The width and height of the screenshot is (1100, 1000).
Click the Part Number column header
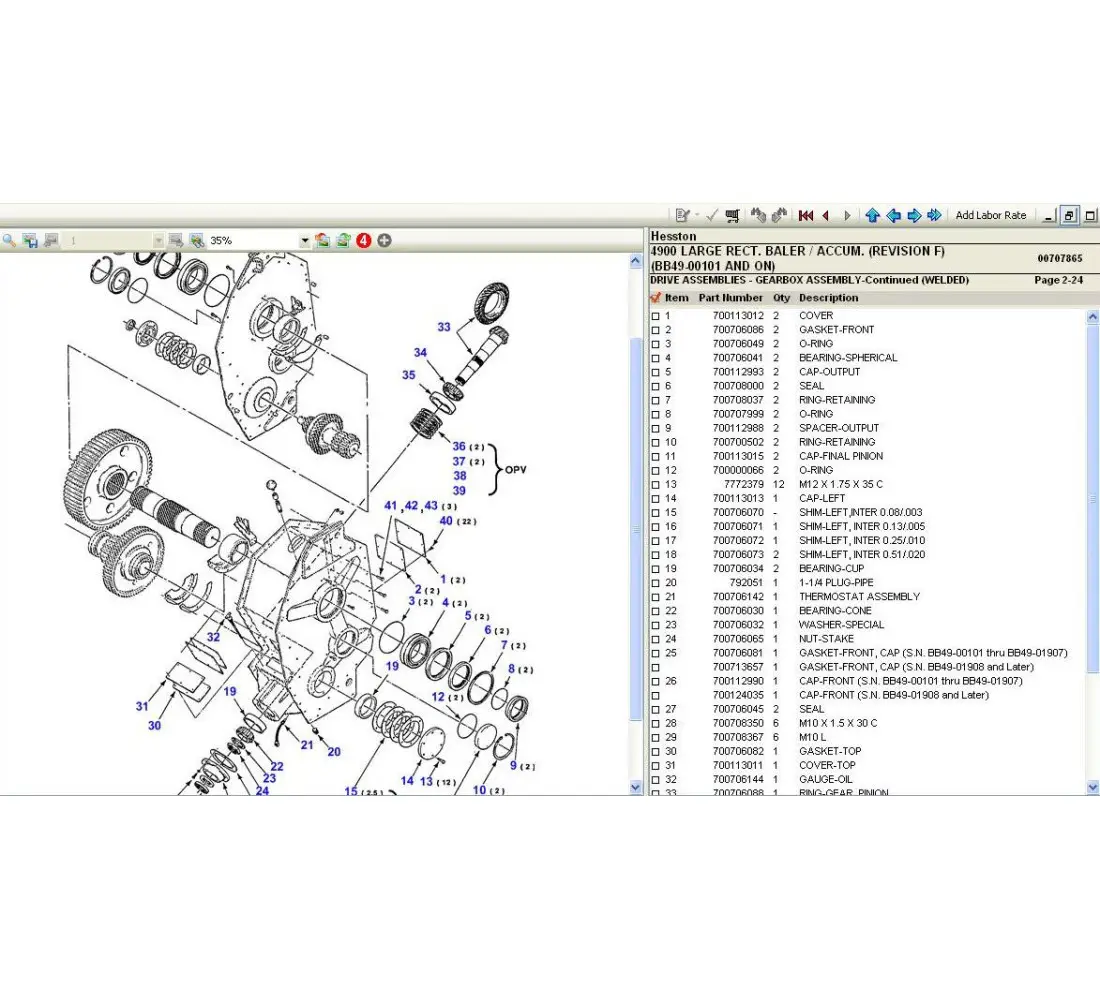(x=730, y=298)
